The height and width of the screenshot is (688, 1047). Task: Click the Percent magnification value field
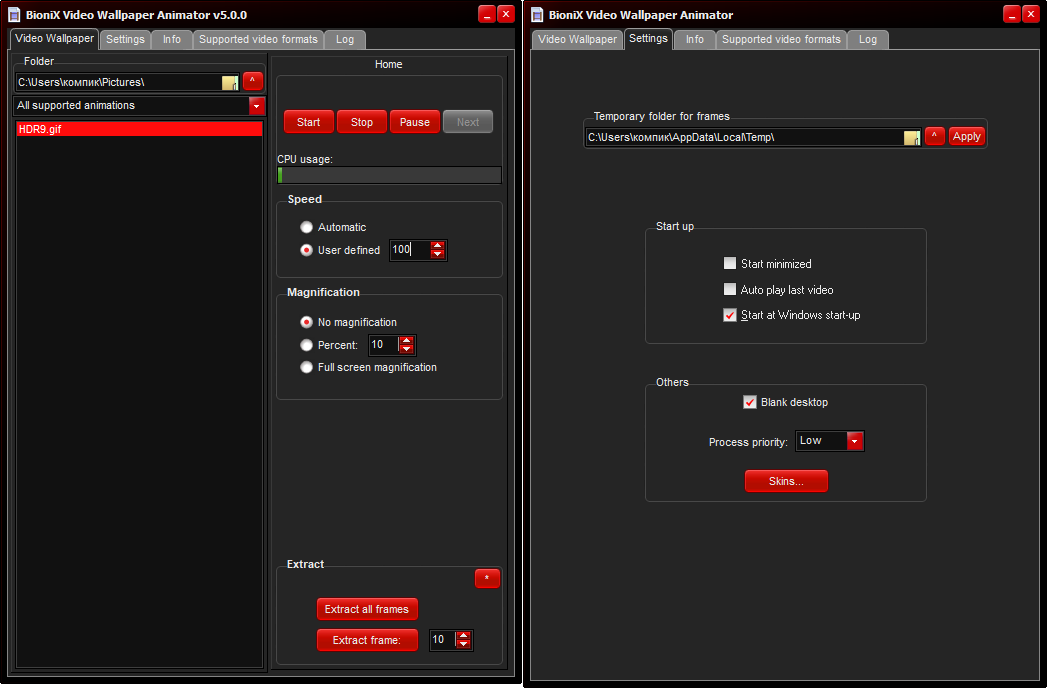point(384,345)
